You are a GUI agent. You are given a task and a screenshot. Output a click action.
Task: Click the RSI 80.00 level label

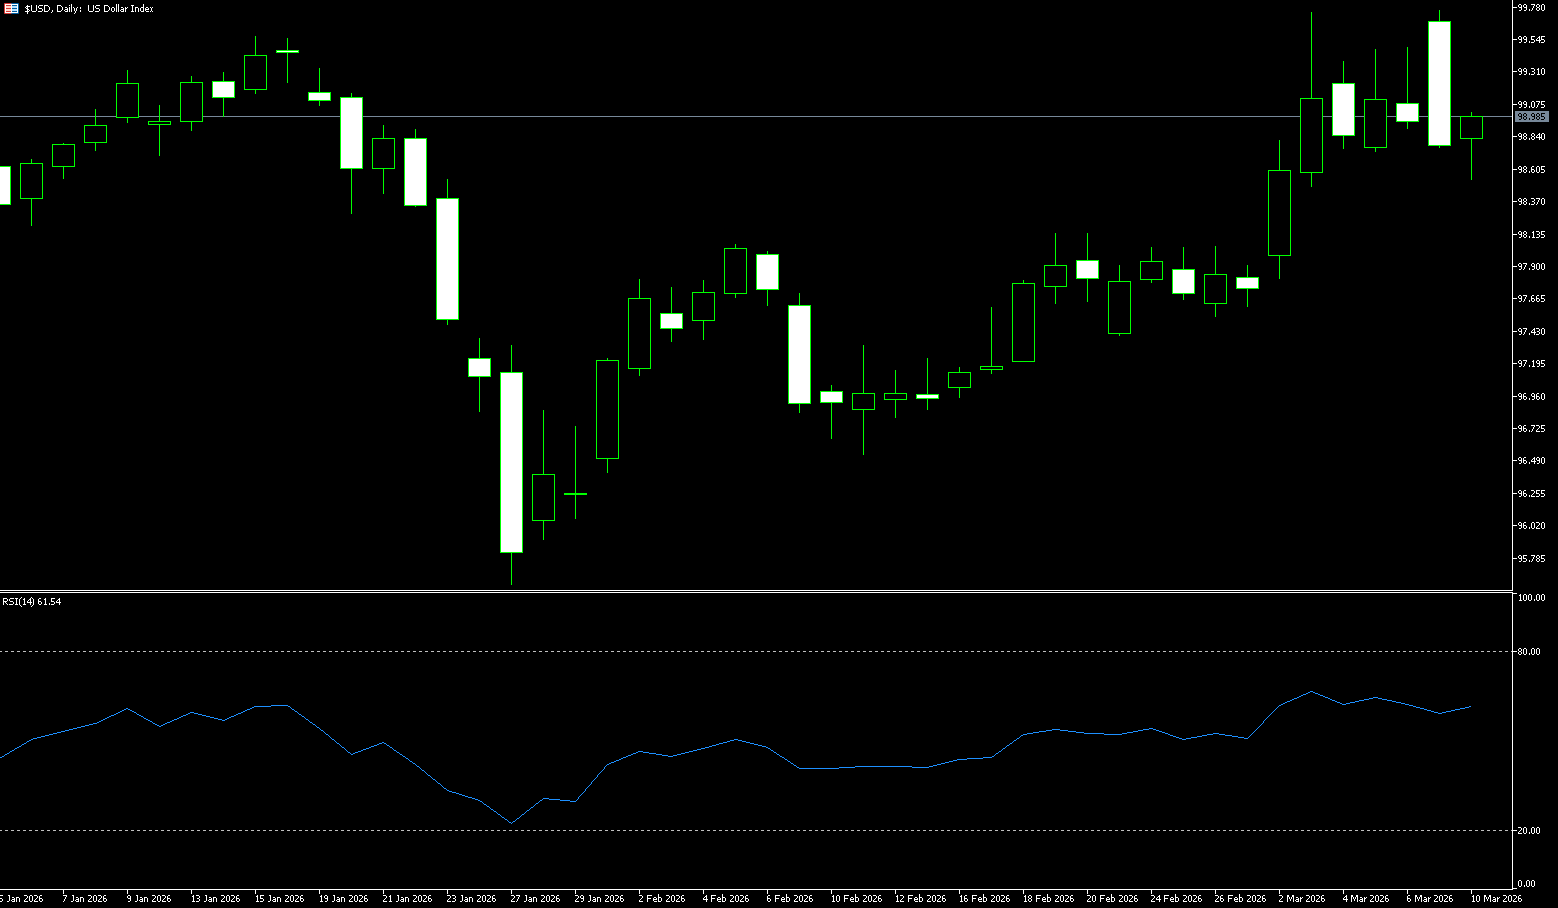1529,652
